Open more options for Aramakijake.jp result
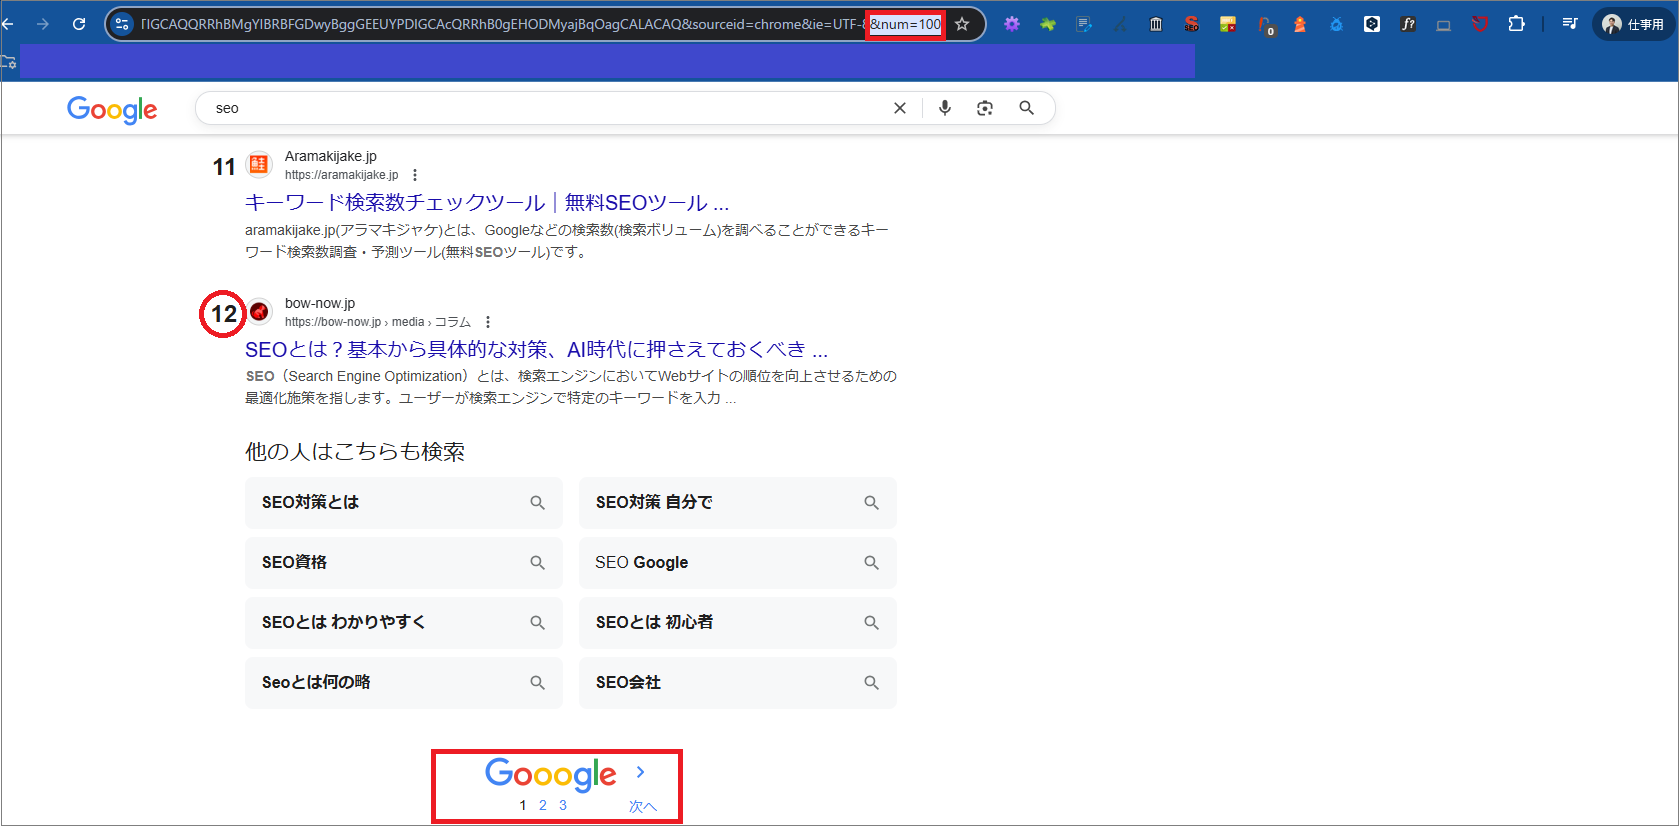 (415, 175)
